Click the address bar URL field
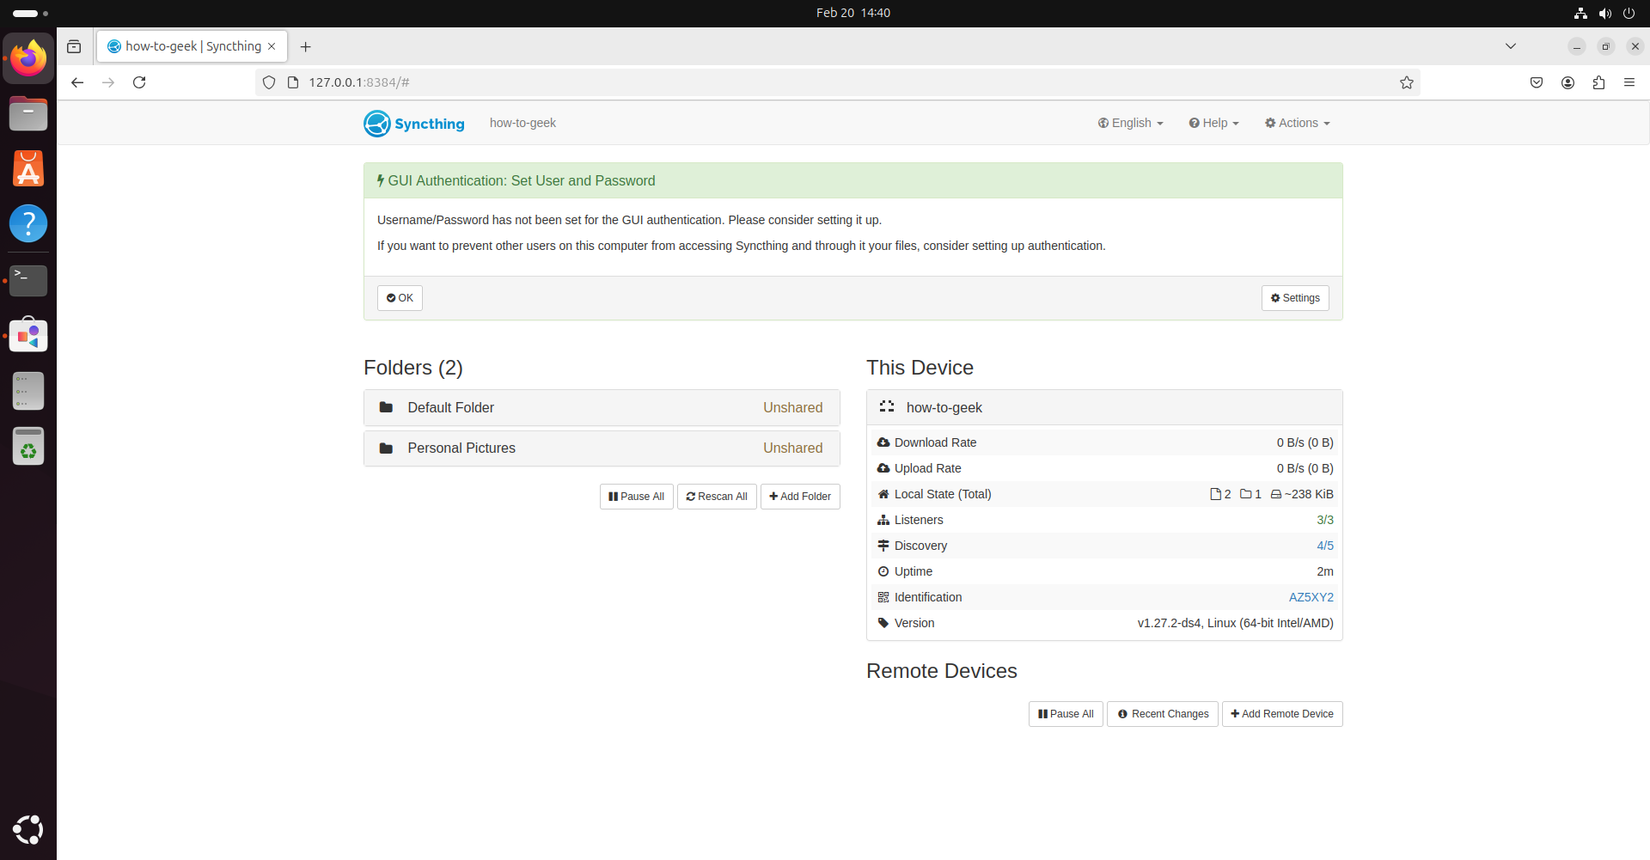The width and height of the screenshot is (1650, 860). 800,82
